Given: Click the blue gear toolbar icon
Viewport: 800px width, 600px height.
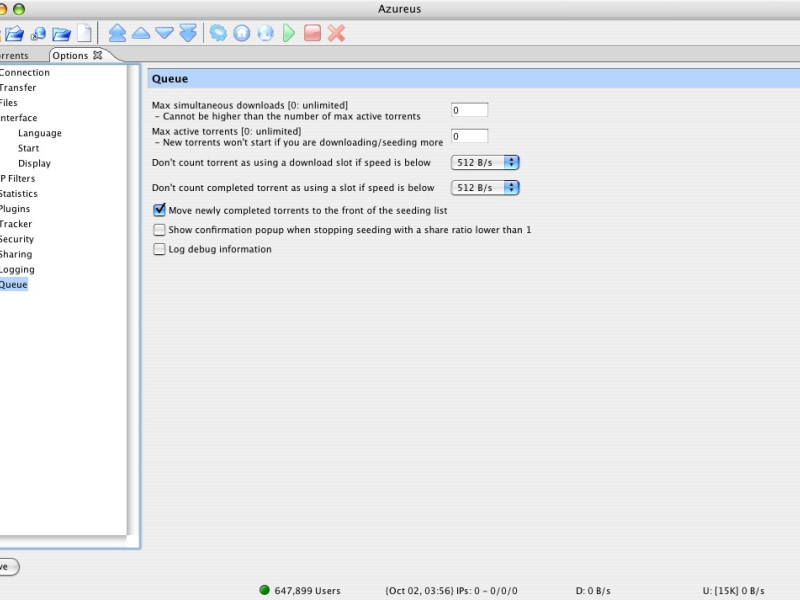Looking at the screenshot, I should pyautogui.click(x=218, y=33).
